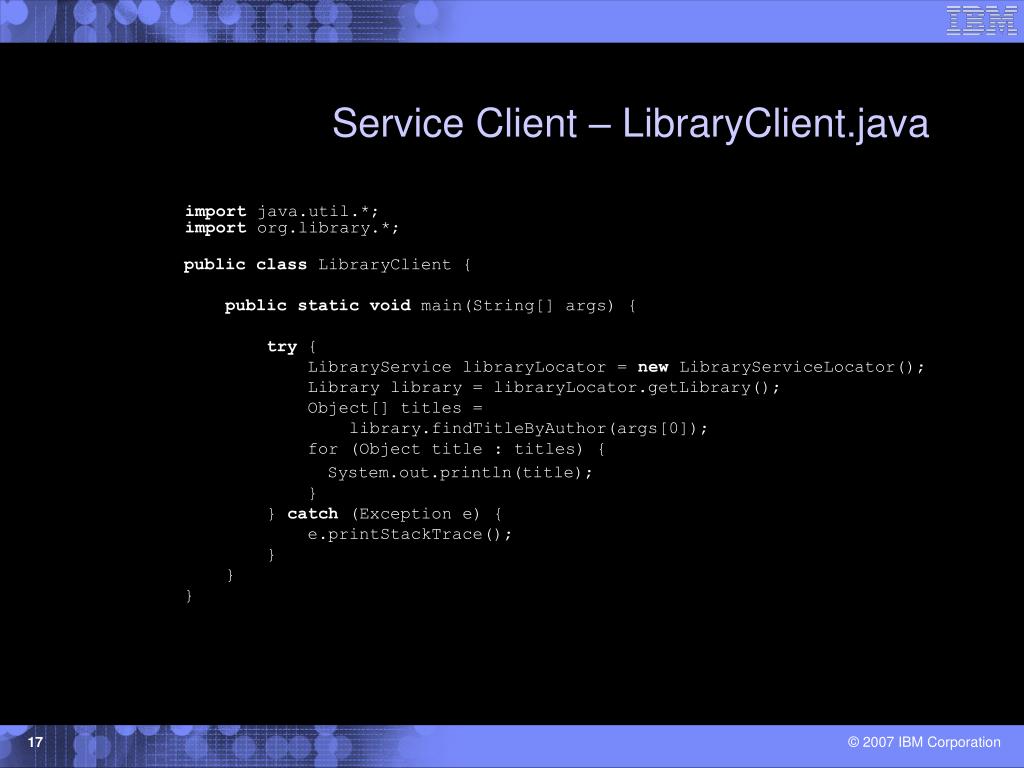Click the '© 2007 IBM Corporation' footer text
The width and height of the screenshot is (1024, 768).
click(x=923, y=742)
